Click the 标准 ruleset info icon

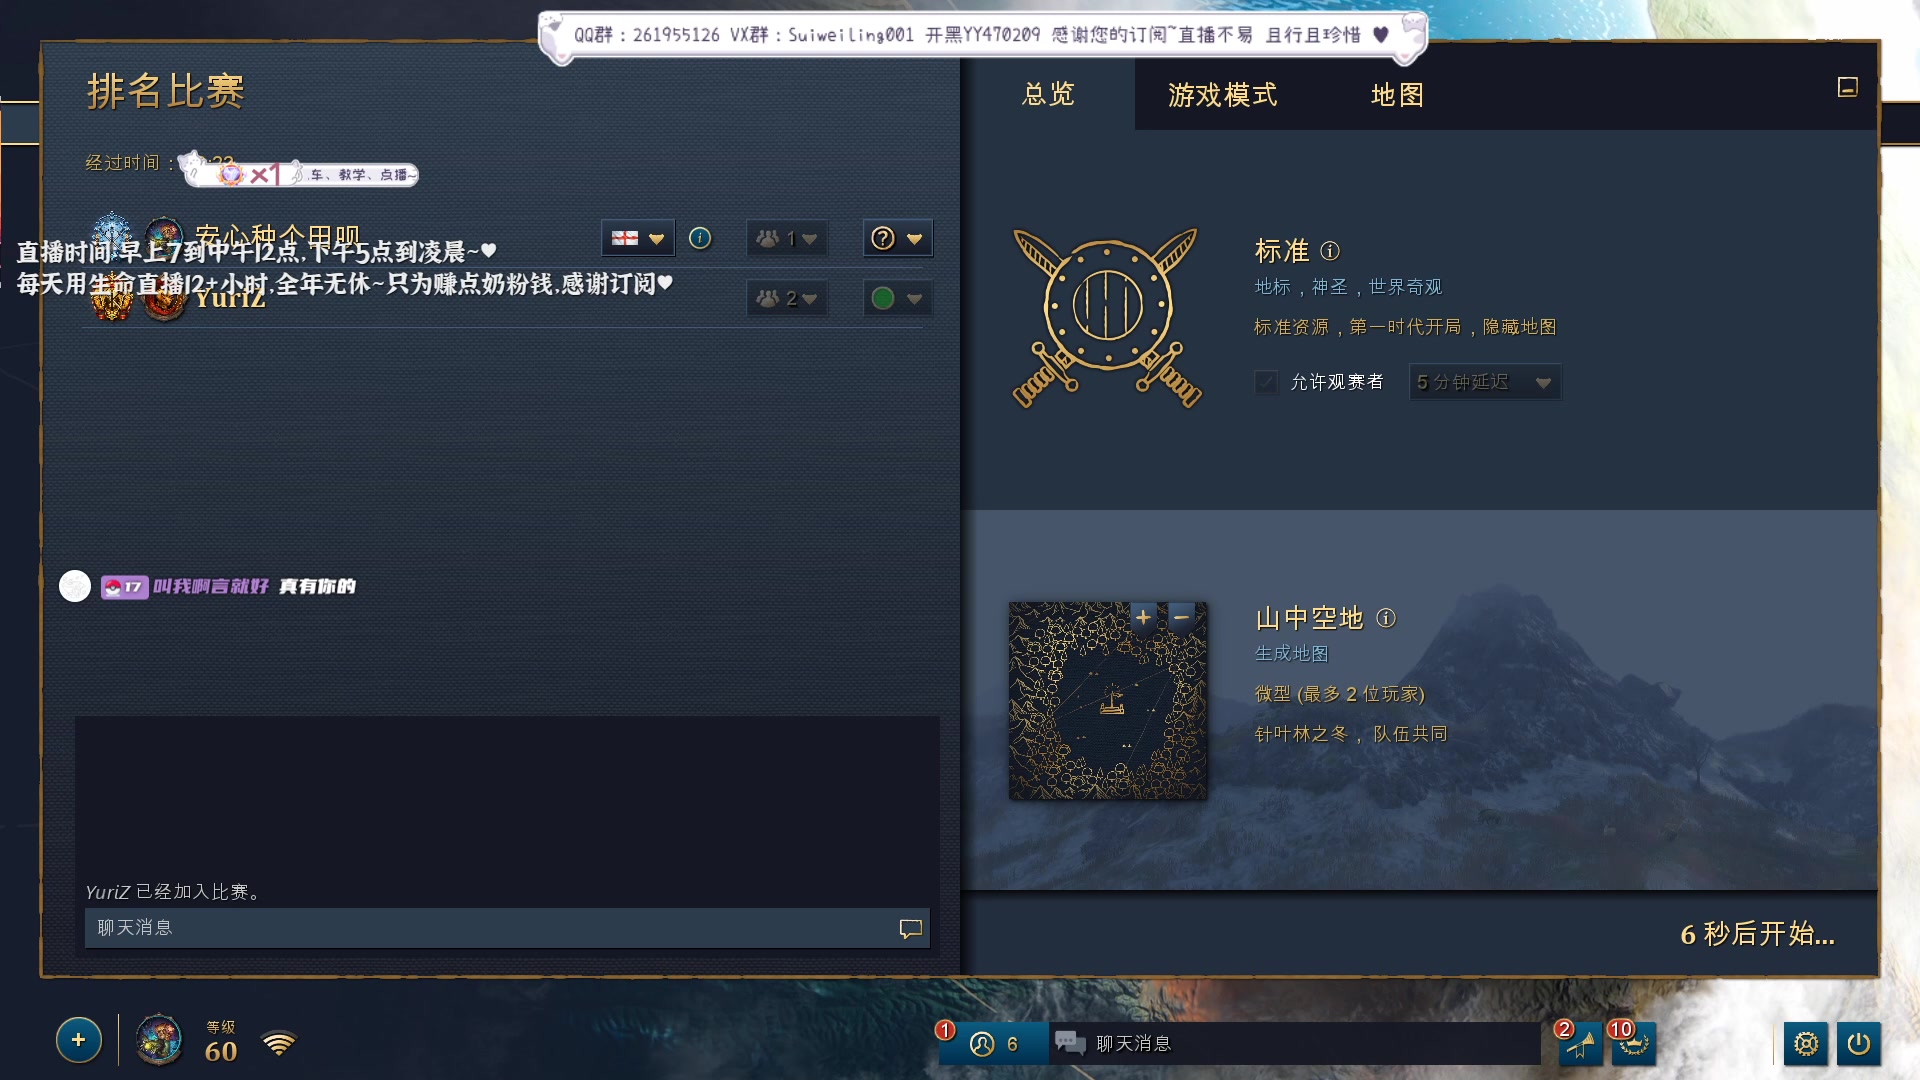[1332, 251]
